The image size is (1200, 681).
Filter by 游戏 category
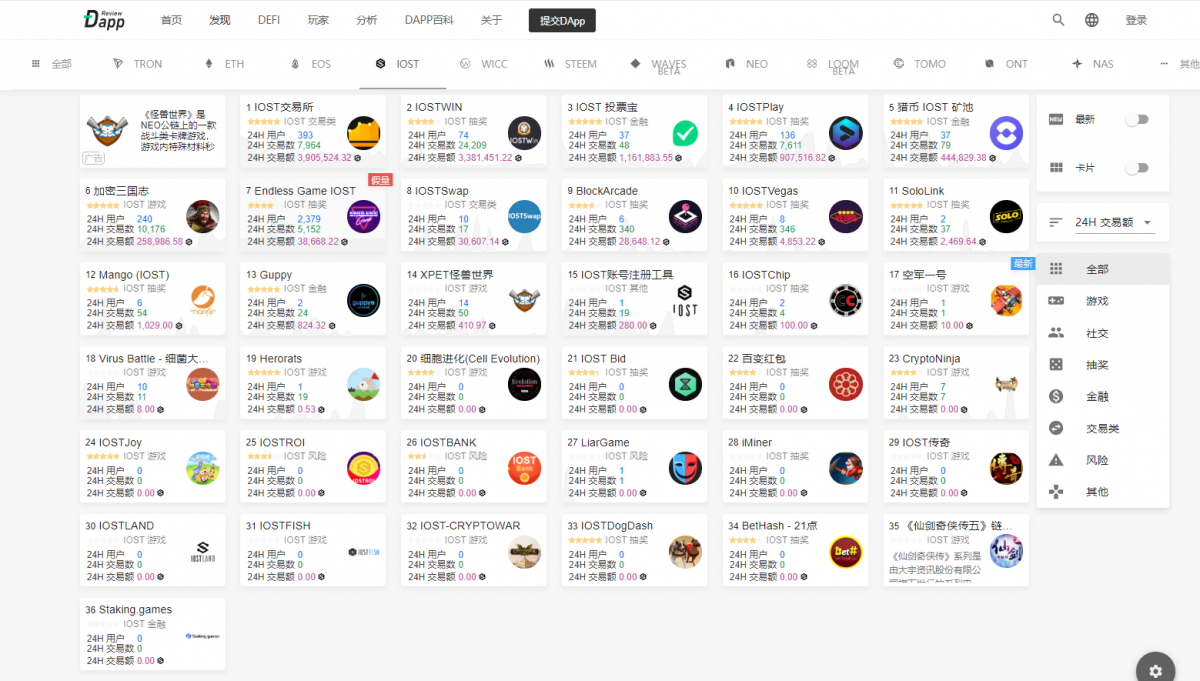(x=1103, y=301)
